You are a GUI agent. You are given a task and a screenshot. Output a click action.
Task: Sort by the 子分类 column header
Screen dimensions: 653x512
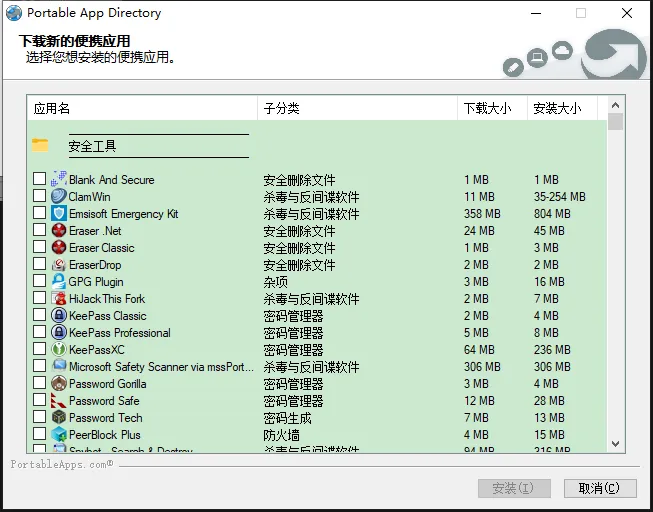pyautogui.click(x=358, y=108)
